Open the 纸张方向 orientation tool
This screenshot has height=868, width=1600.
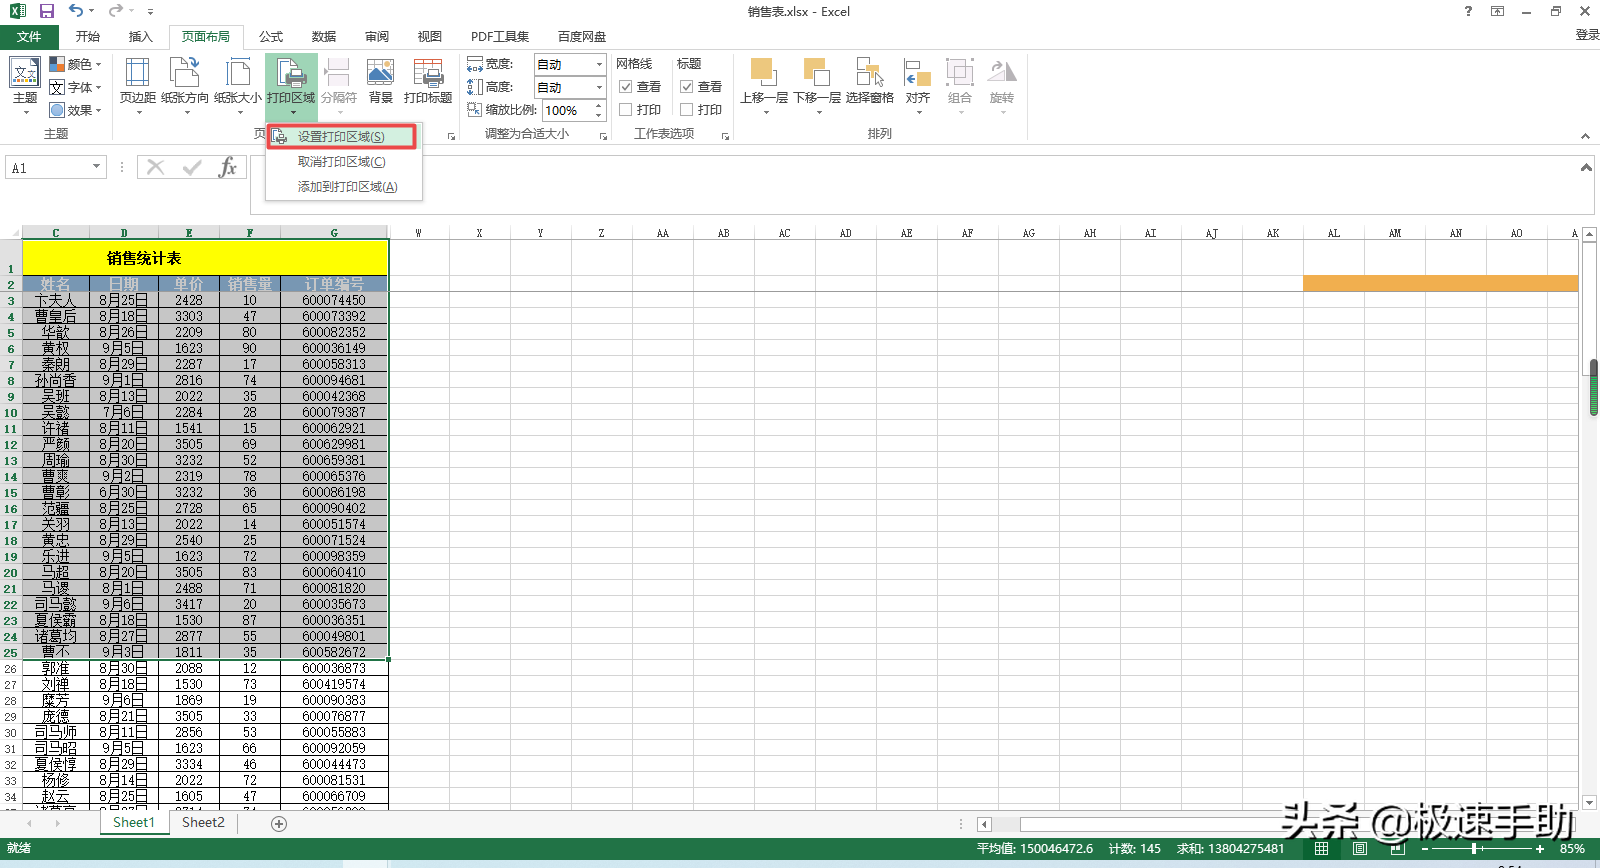pos(185,81)
